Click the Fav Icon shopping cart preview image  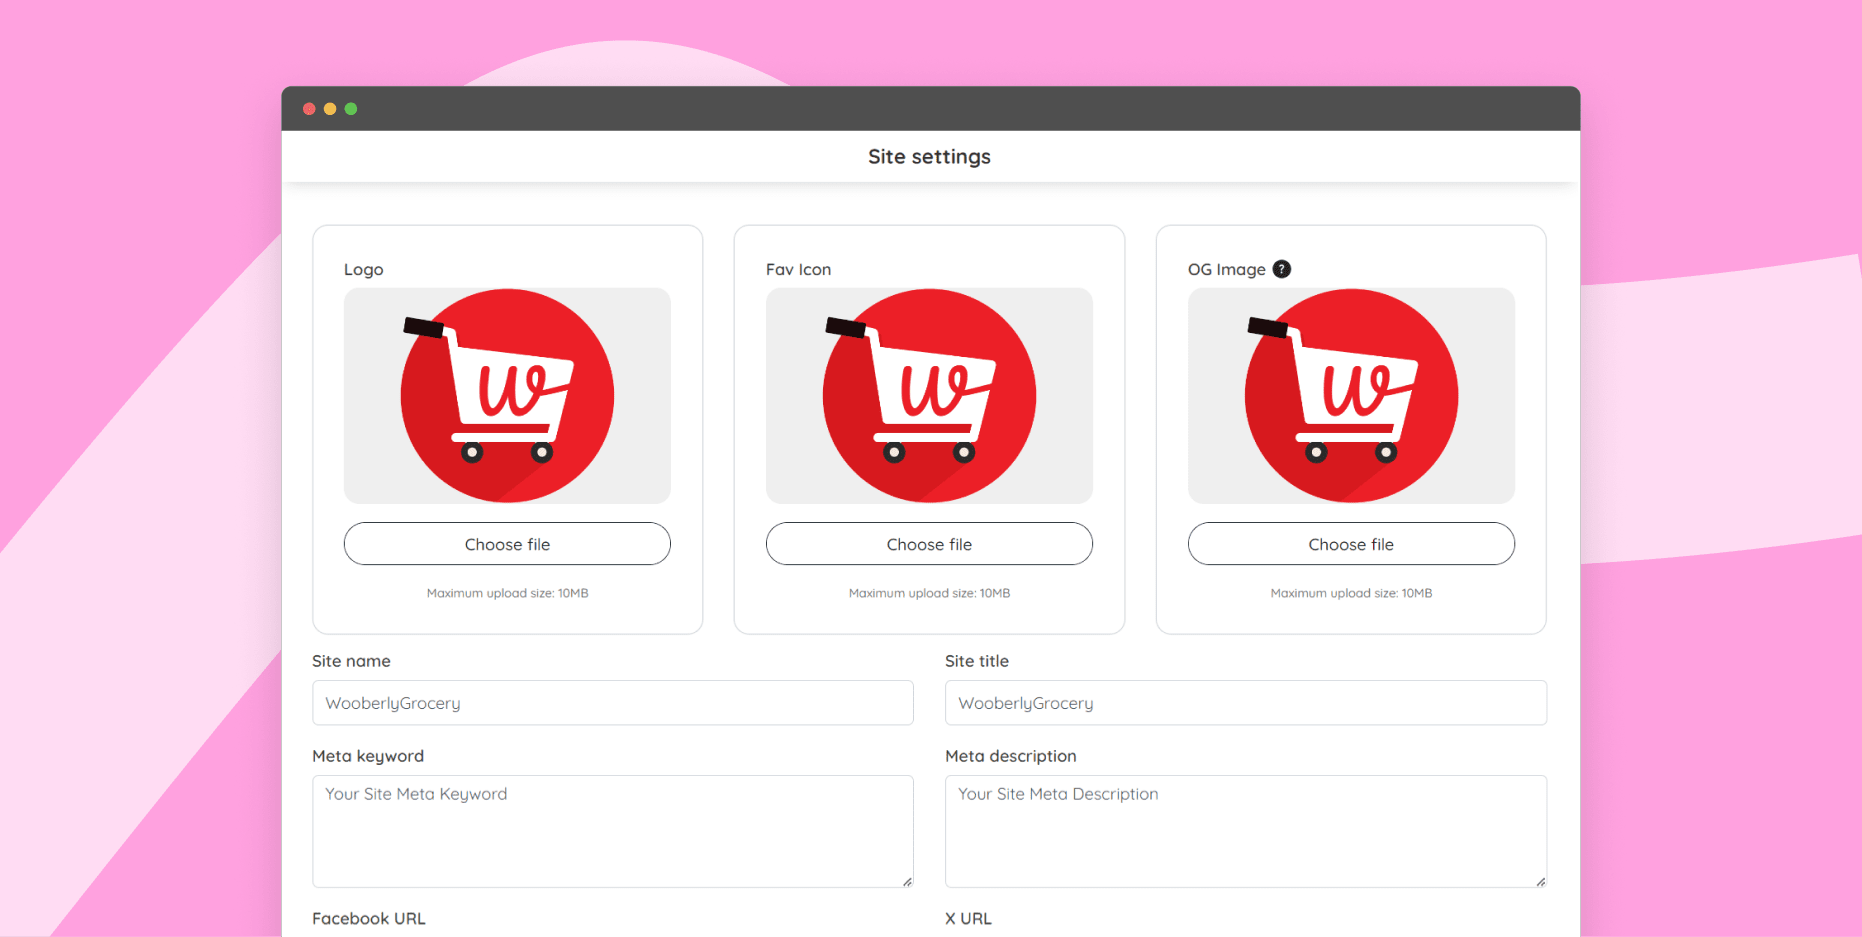[929, 396]
